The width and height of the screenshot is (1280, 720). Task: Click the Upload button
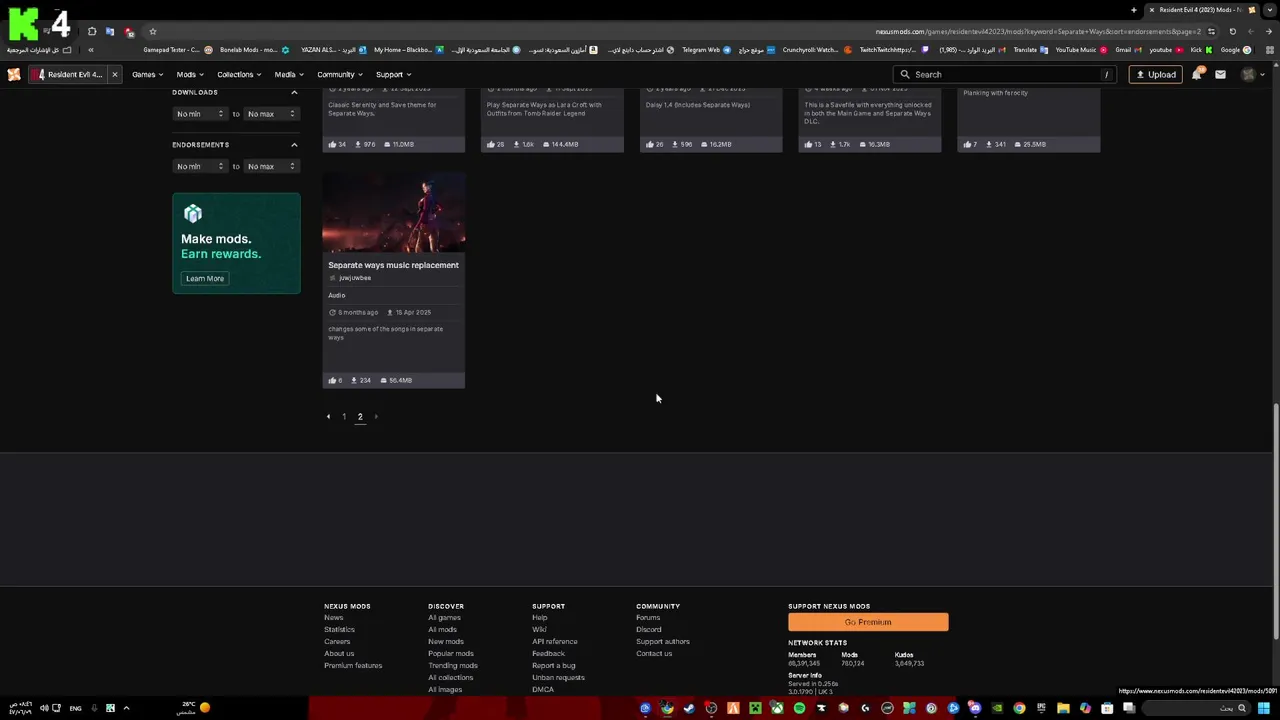(x=1156, y=74)
